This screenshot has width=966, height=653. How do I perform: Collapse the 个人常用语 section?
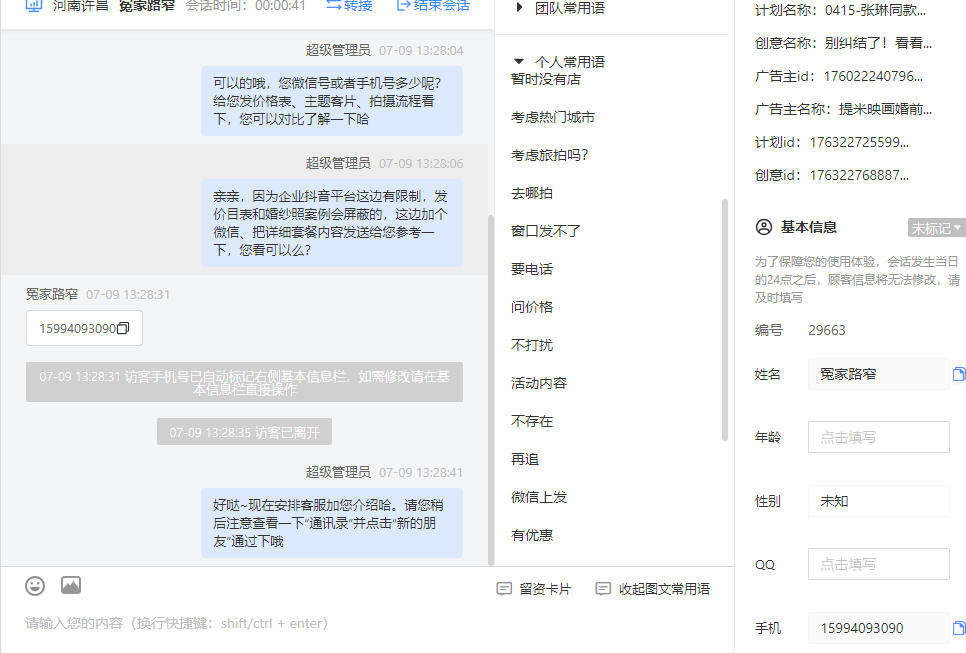(519, 62)
